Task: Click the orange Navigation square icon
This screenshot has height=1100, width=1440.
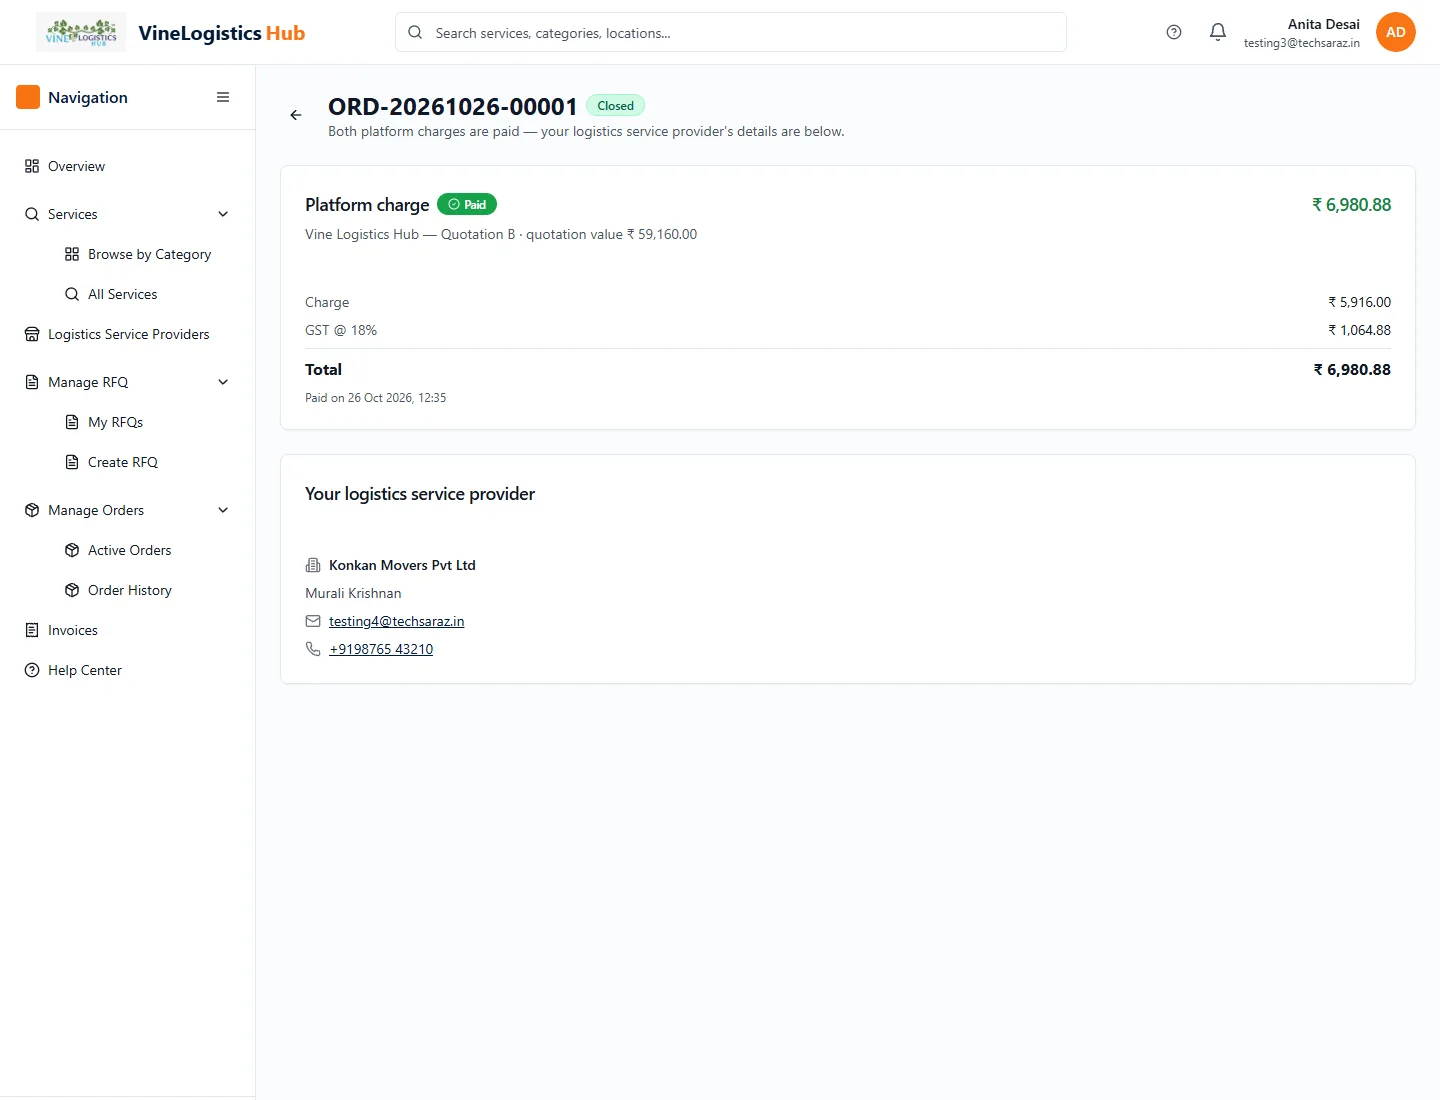Action: [28, 97]
